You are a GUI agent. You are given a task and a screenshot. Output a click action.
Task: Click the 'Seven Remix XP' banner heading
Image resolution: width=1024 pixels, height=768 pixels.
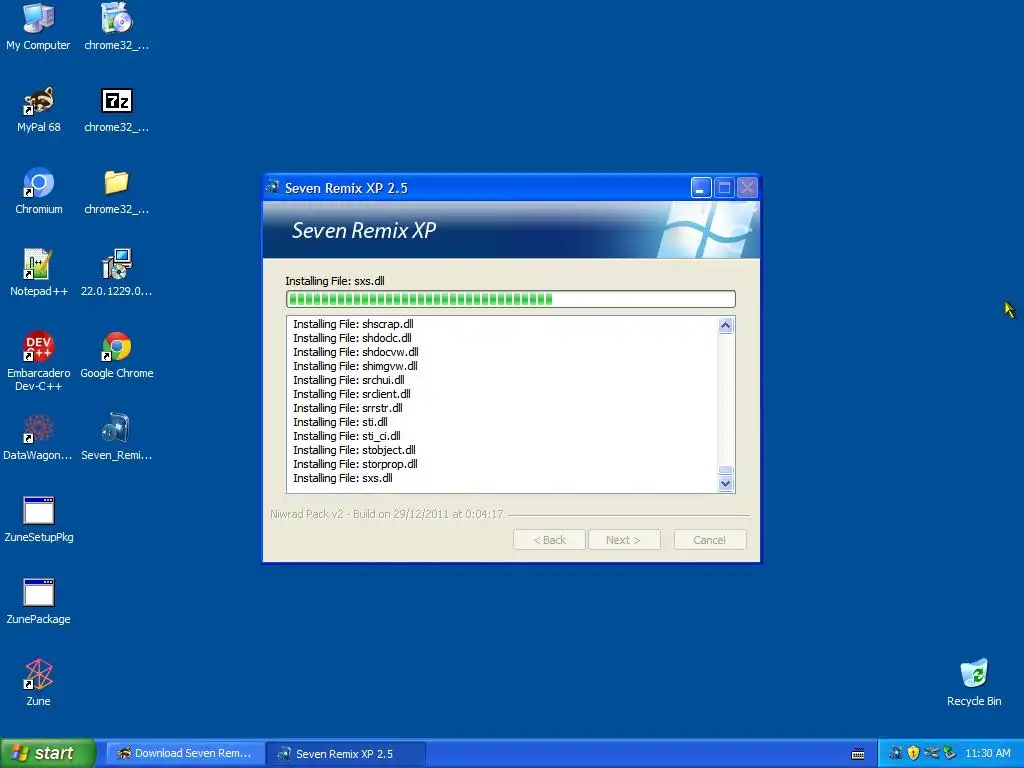pos(364,230)
